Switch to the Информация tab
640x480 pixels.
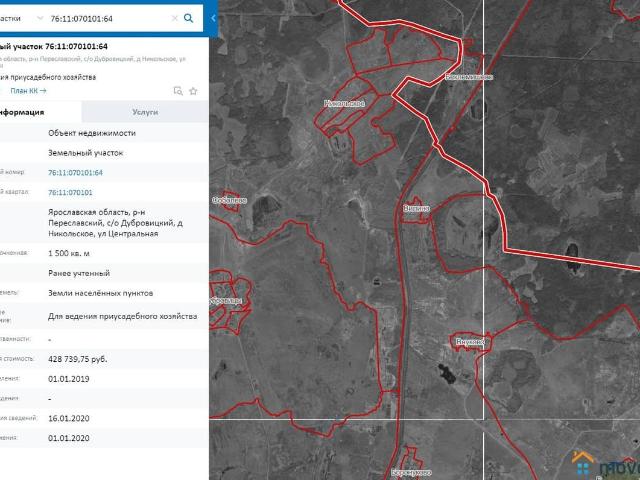[41, 112]
